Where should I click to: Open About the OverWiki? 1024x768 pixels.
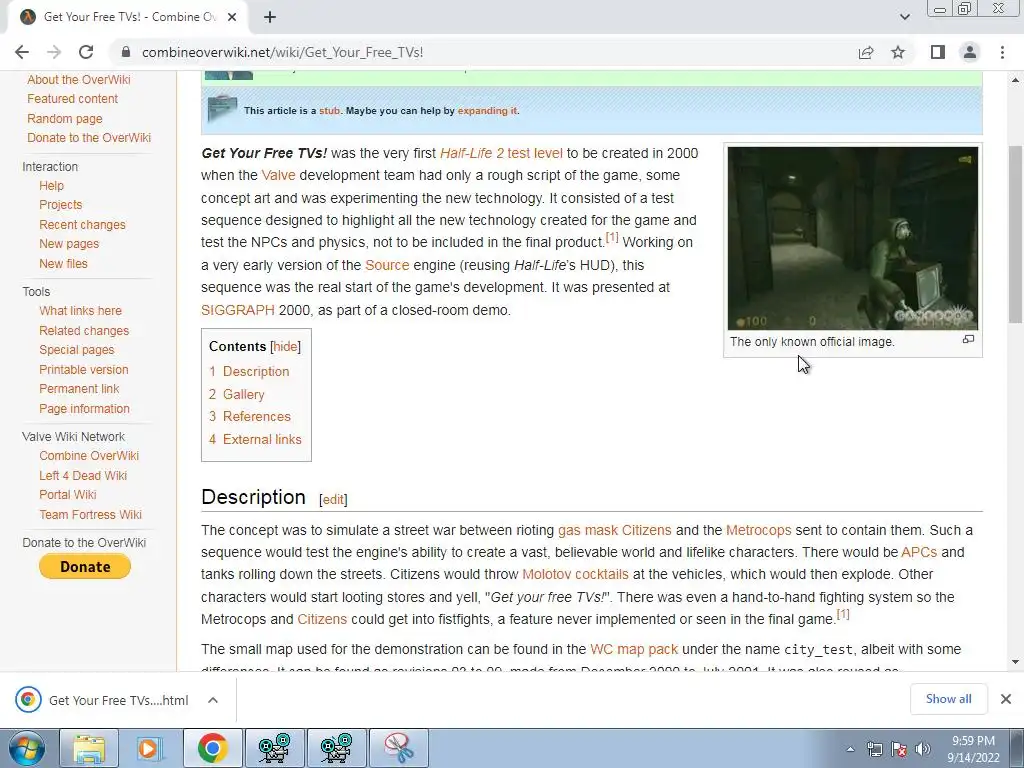point(78,80)
